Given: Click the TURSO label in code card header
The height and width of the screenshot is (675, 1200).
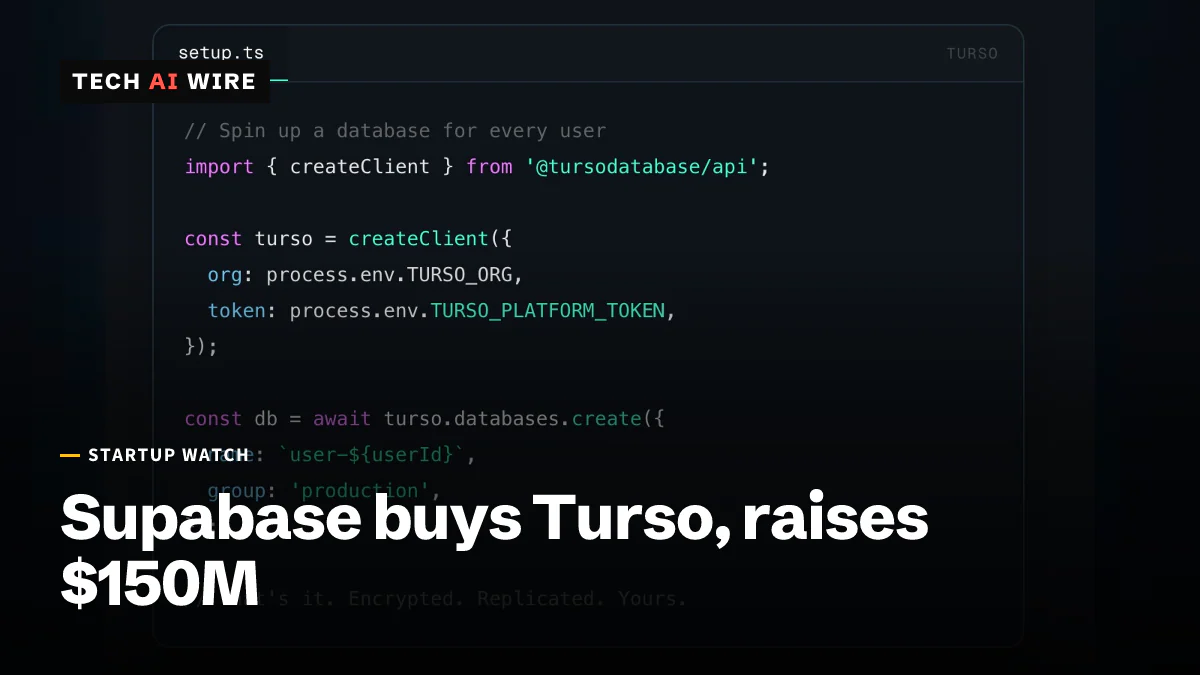Looking at the screenshot, I should coord(972,54).
